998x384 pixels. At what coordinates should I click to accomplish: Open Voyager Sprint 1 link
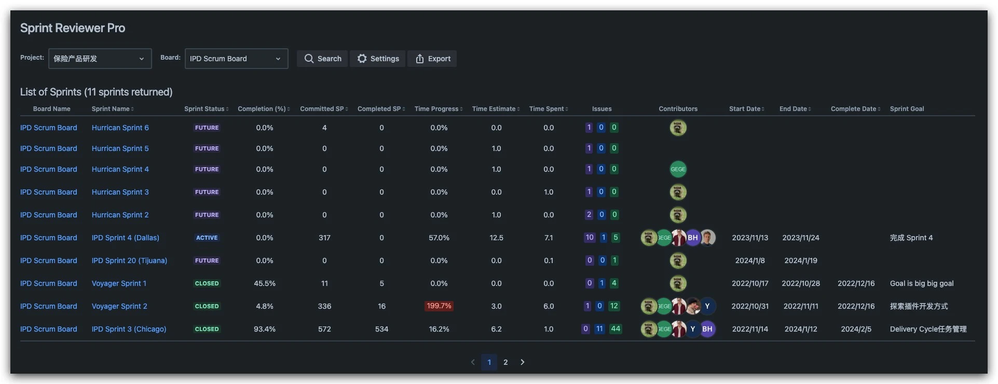pyautogui.click(x=119, y=283)
